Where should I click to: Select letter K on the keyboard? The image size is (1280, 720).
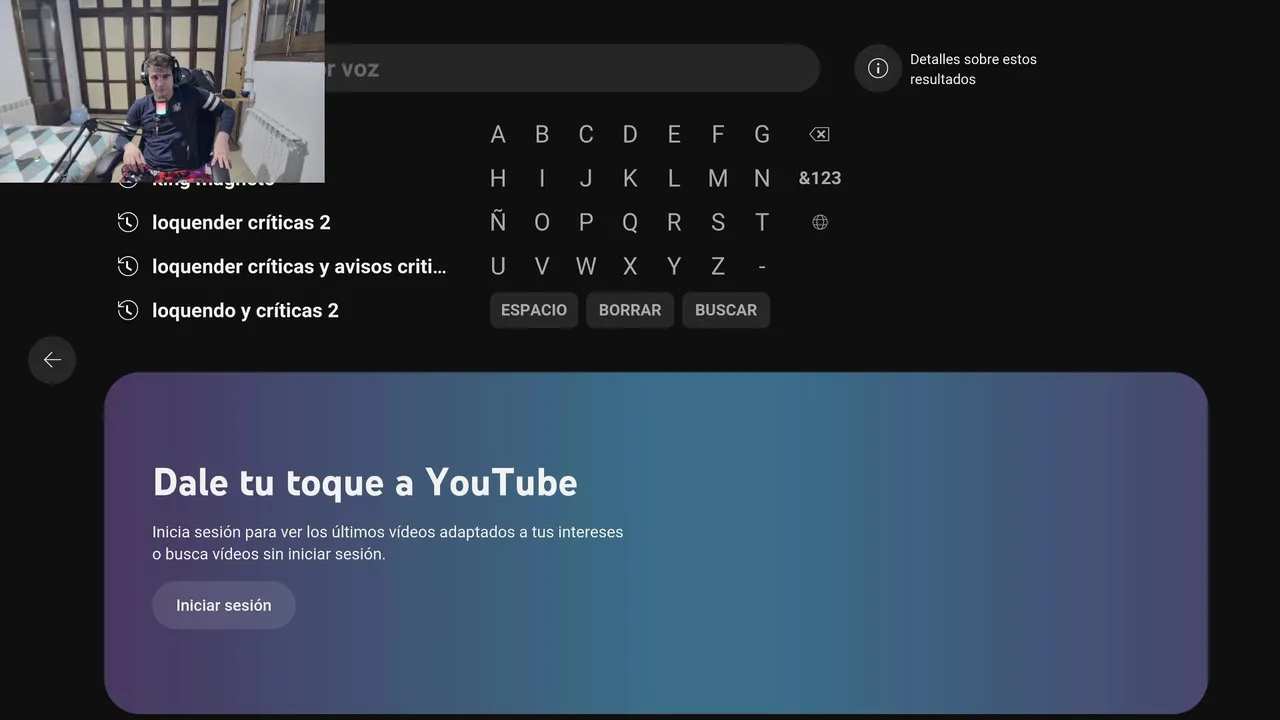click(630, 178)
